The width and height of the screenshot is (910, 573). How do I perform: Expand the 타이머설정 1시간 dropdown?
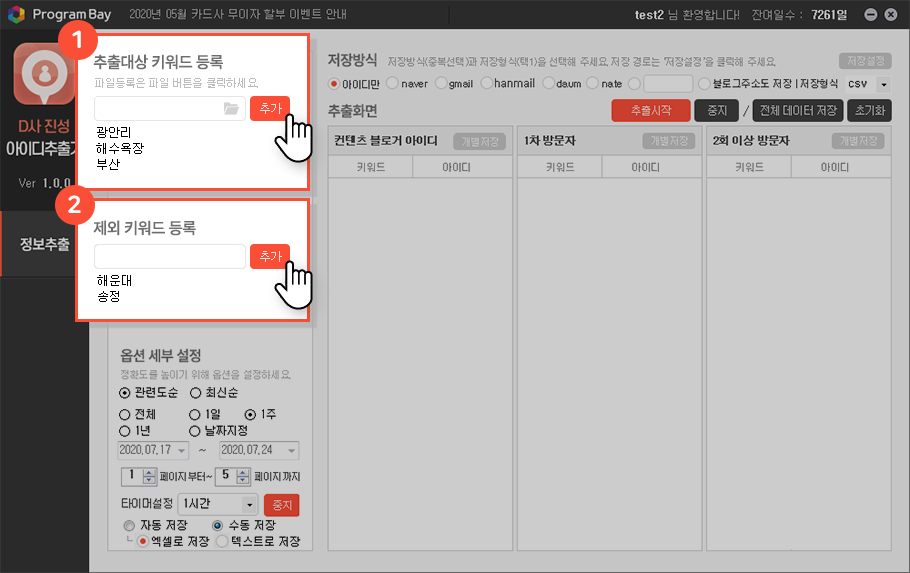pyautogui.click(x=249, y=504)
